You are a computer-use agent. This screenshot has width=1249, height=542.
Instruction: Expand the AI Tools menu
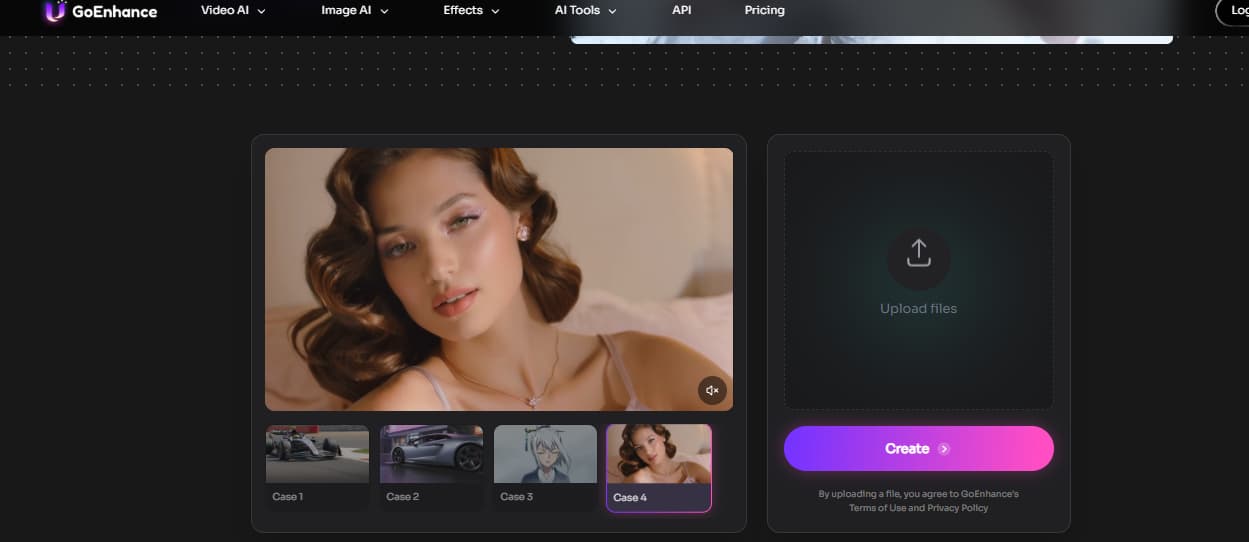(585, 10)
